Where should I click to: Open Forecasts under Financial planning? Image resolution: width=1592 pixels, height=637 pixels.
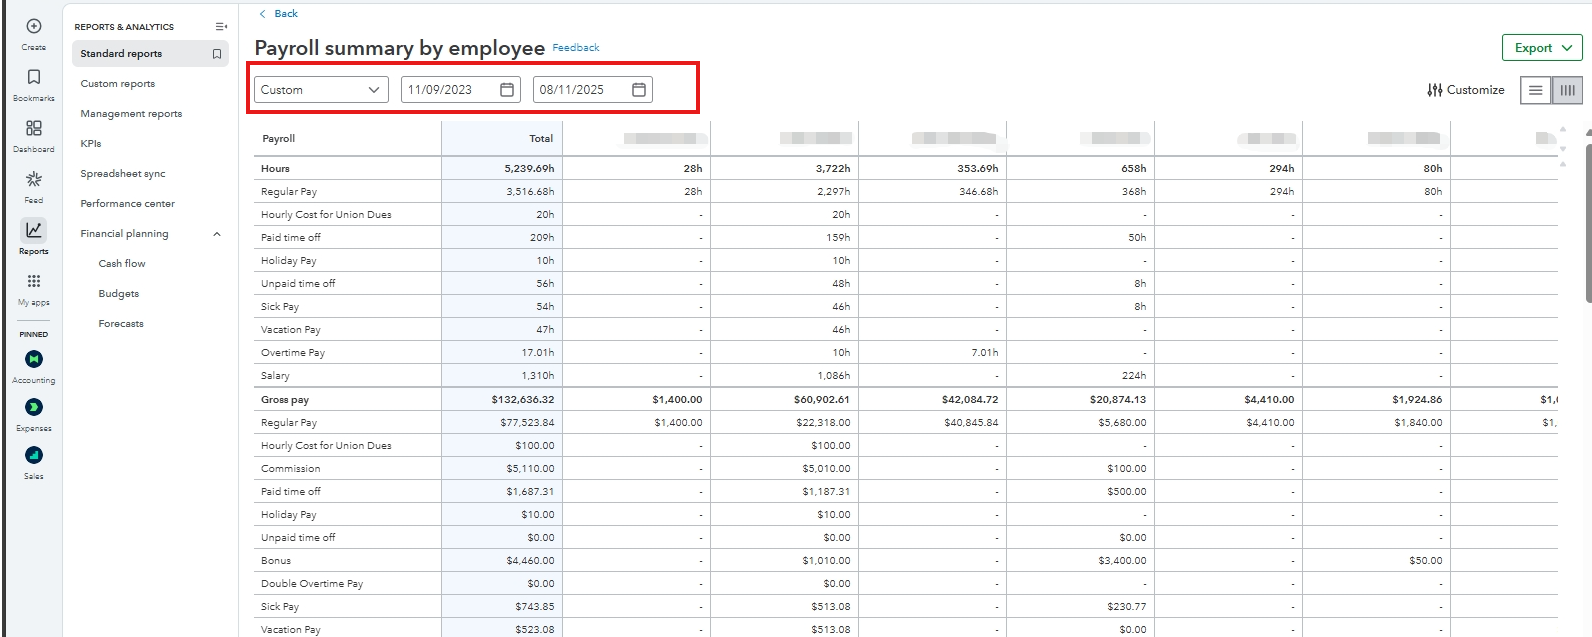click(121, 324)
